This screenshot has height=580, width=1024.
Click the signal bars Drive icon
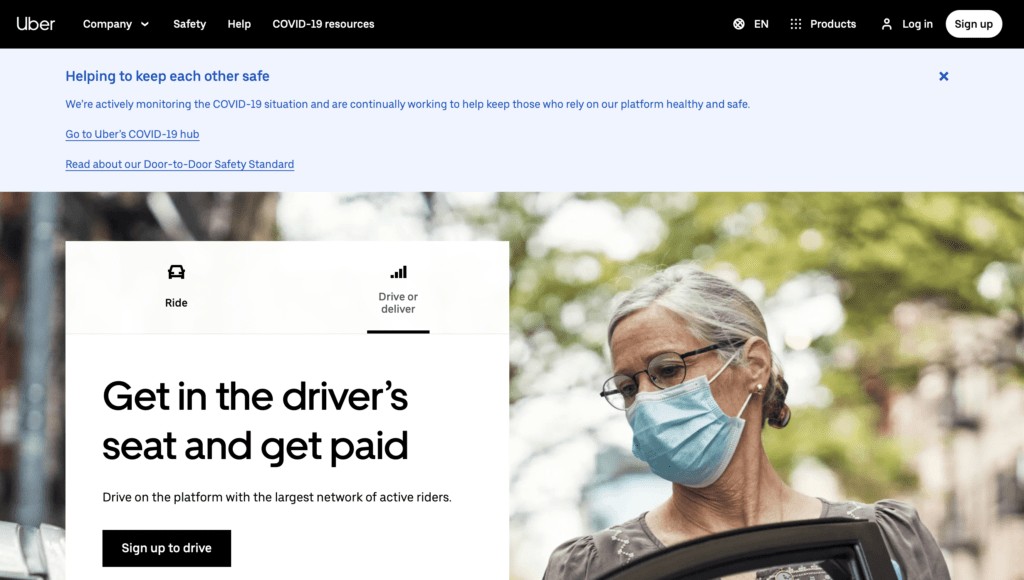(x=398, y=272)
